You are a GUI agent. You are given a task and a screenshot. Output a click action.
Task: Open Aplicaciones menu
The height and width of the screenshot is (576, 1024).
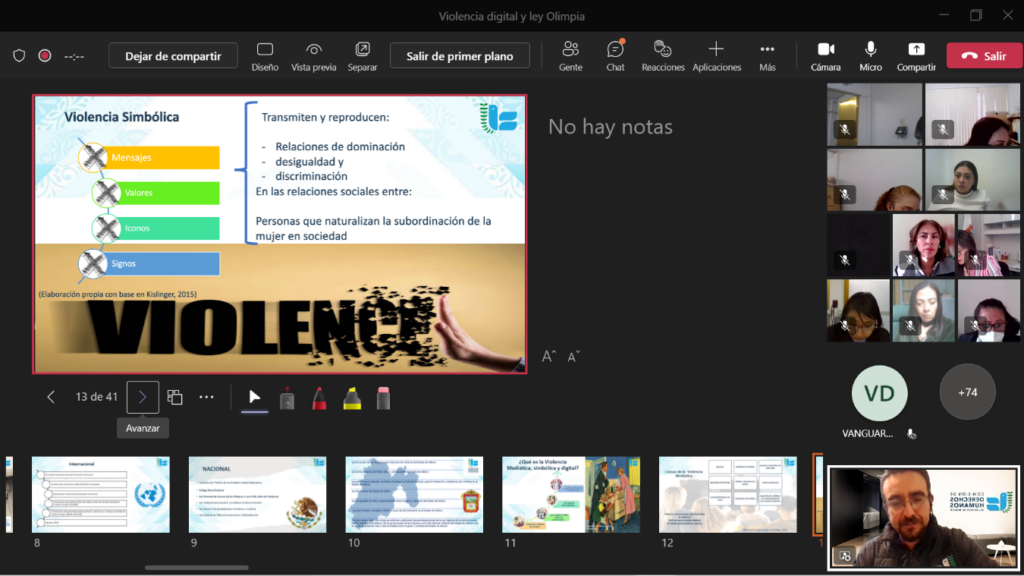click(716, 56)
